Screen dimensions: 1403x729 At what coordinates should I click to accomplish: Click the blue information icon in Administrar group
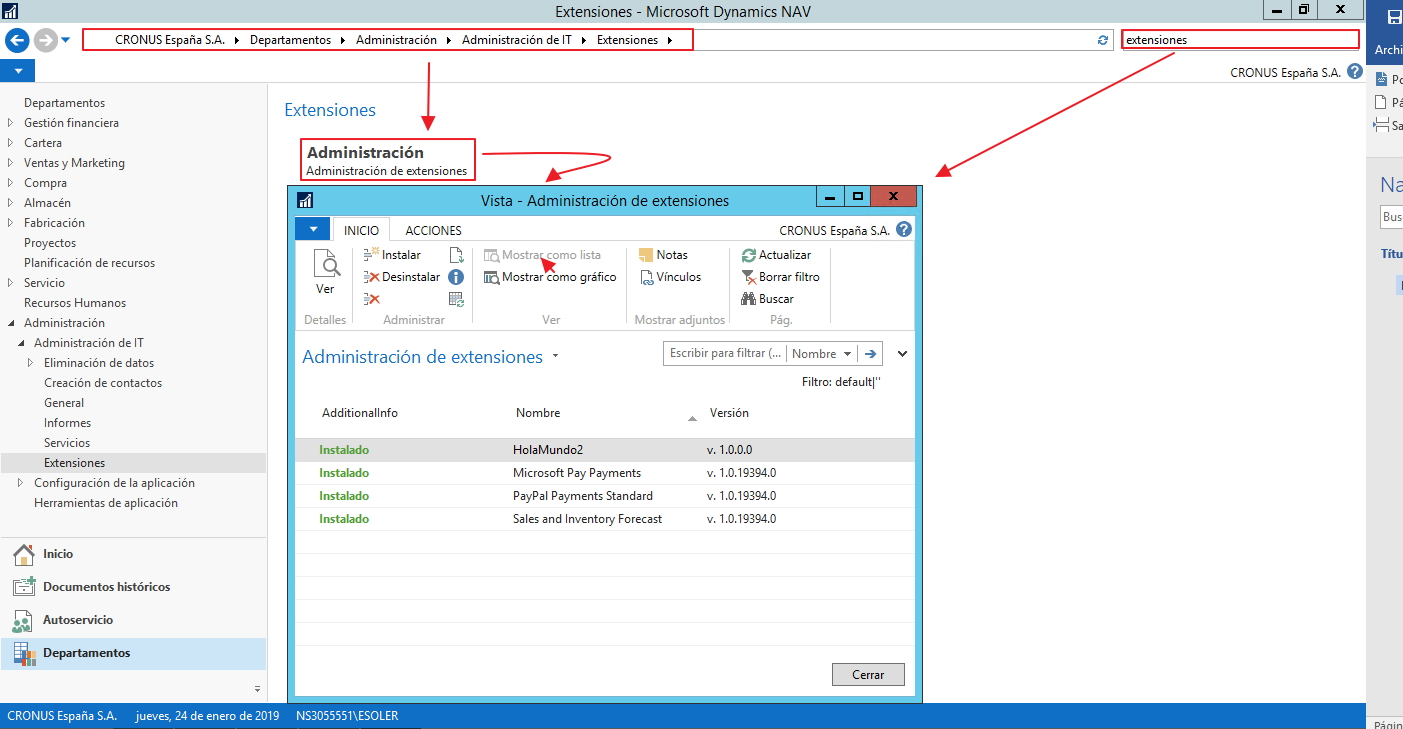click(456, 277)
